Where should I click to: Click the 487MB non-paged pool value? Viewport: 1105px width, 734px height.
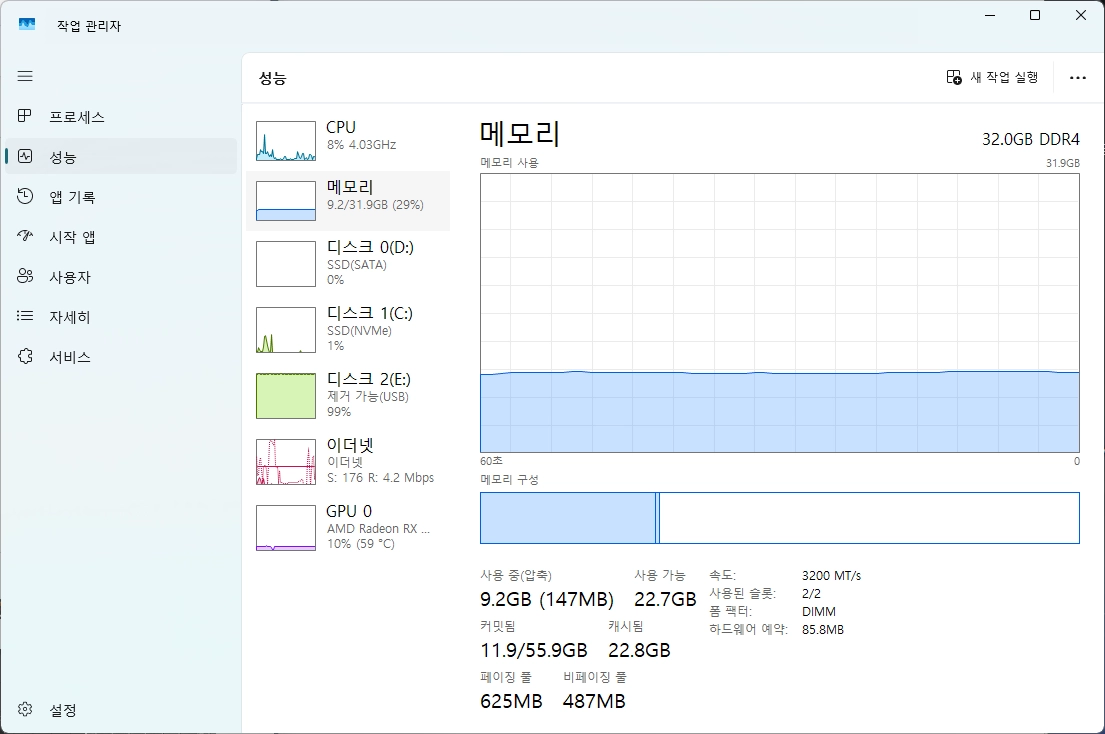pyautogui.click(x=594, y=701)
